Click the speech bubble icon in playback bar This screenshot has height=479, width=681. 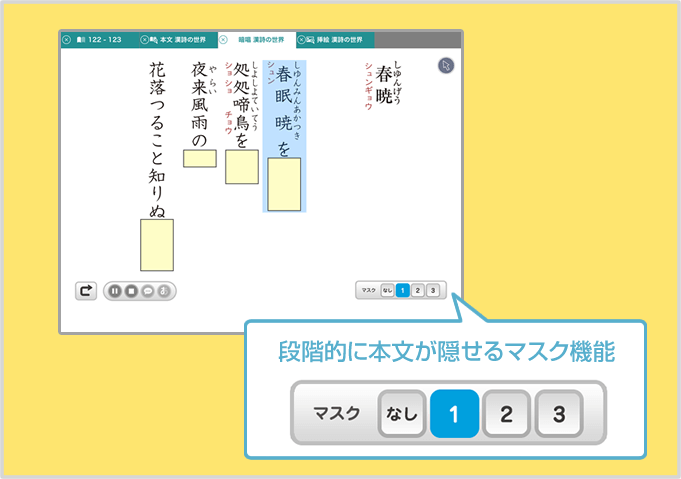[x=148, y=291]
